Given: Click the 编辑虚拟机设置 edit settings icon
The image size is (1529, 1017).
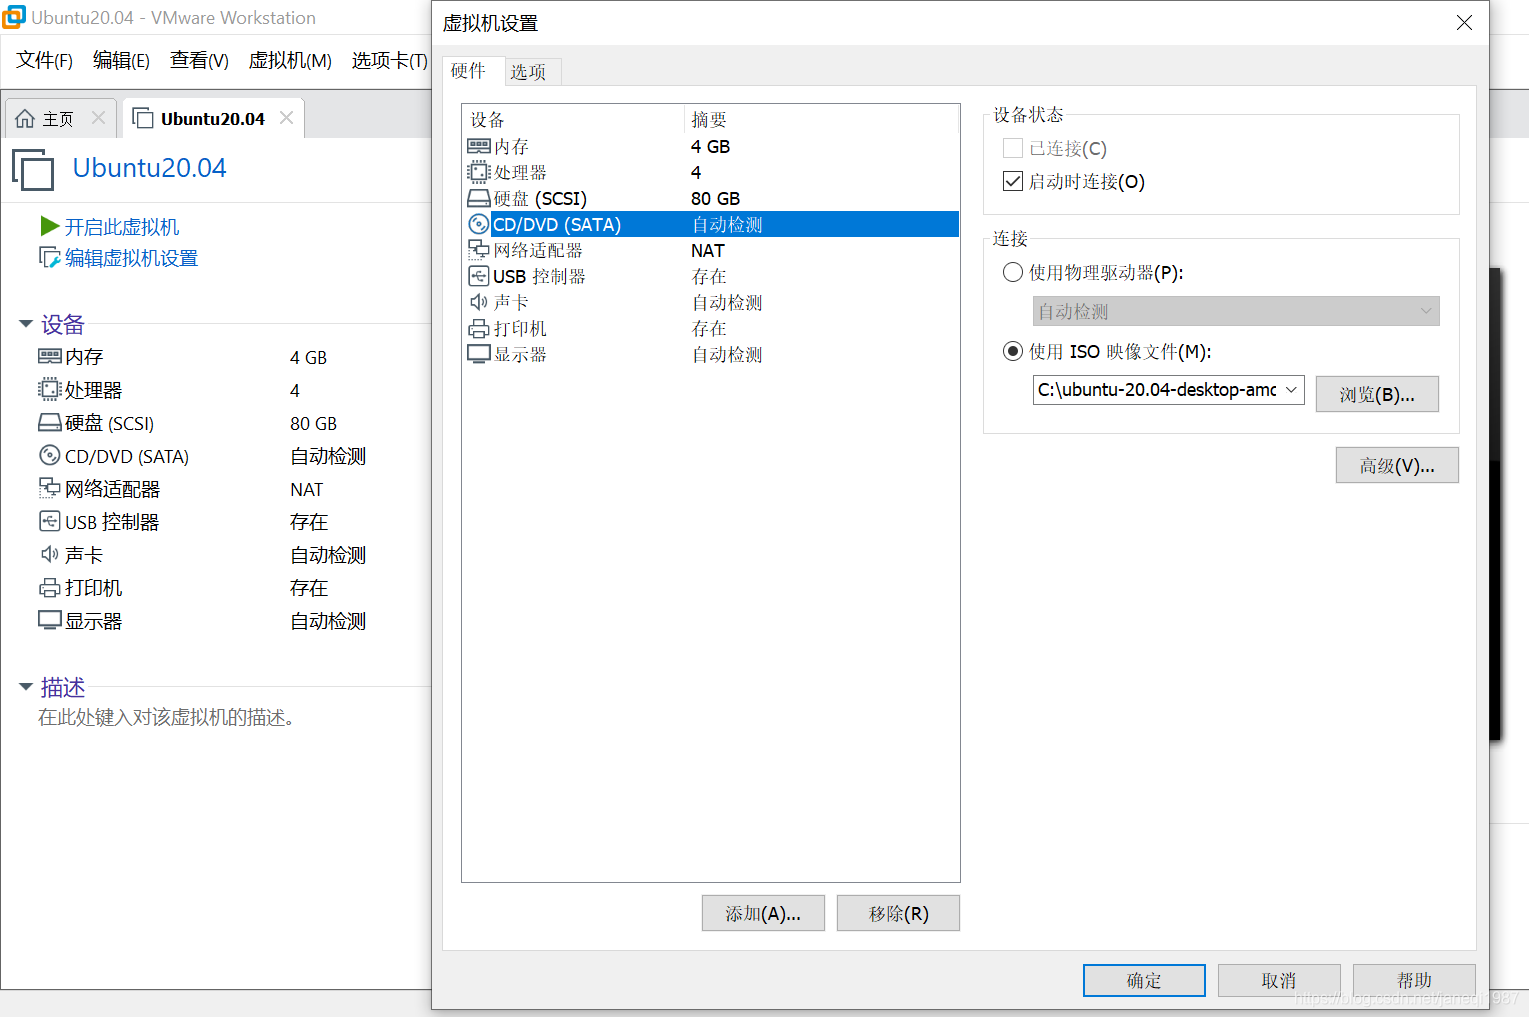Looking at the screenshot, I should tap(48, 258).
